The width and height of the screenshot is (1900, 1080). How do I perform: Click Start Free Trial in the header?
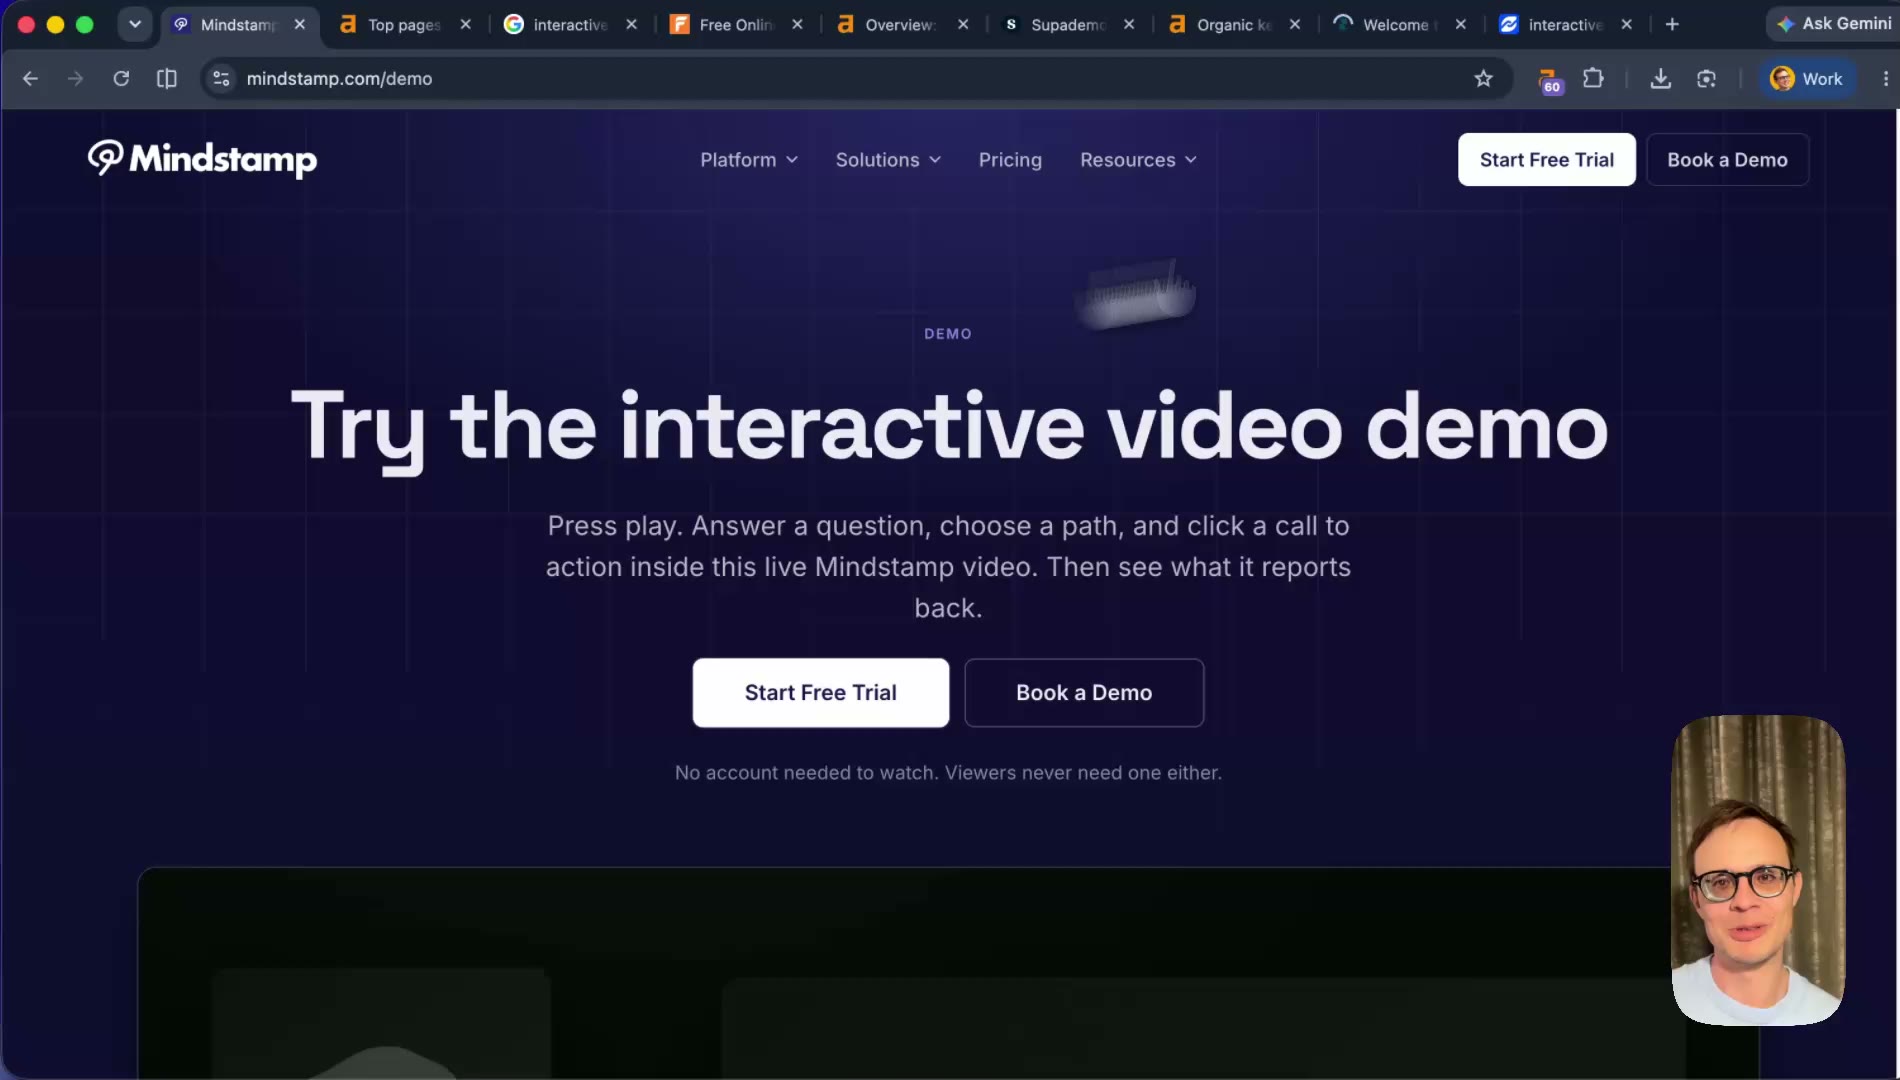click(1546, 160)
